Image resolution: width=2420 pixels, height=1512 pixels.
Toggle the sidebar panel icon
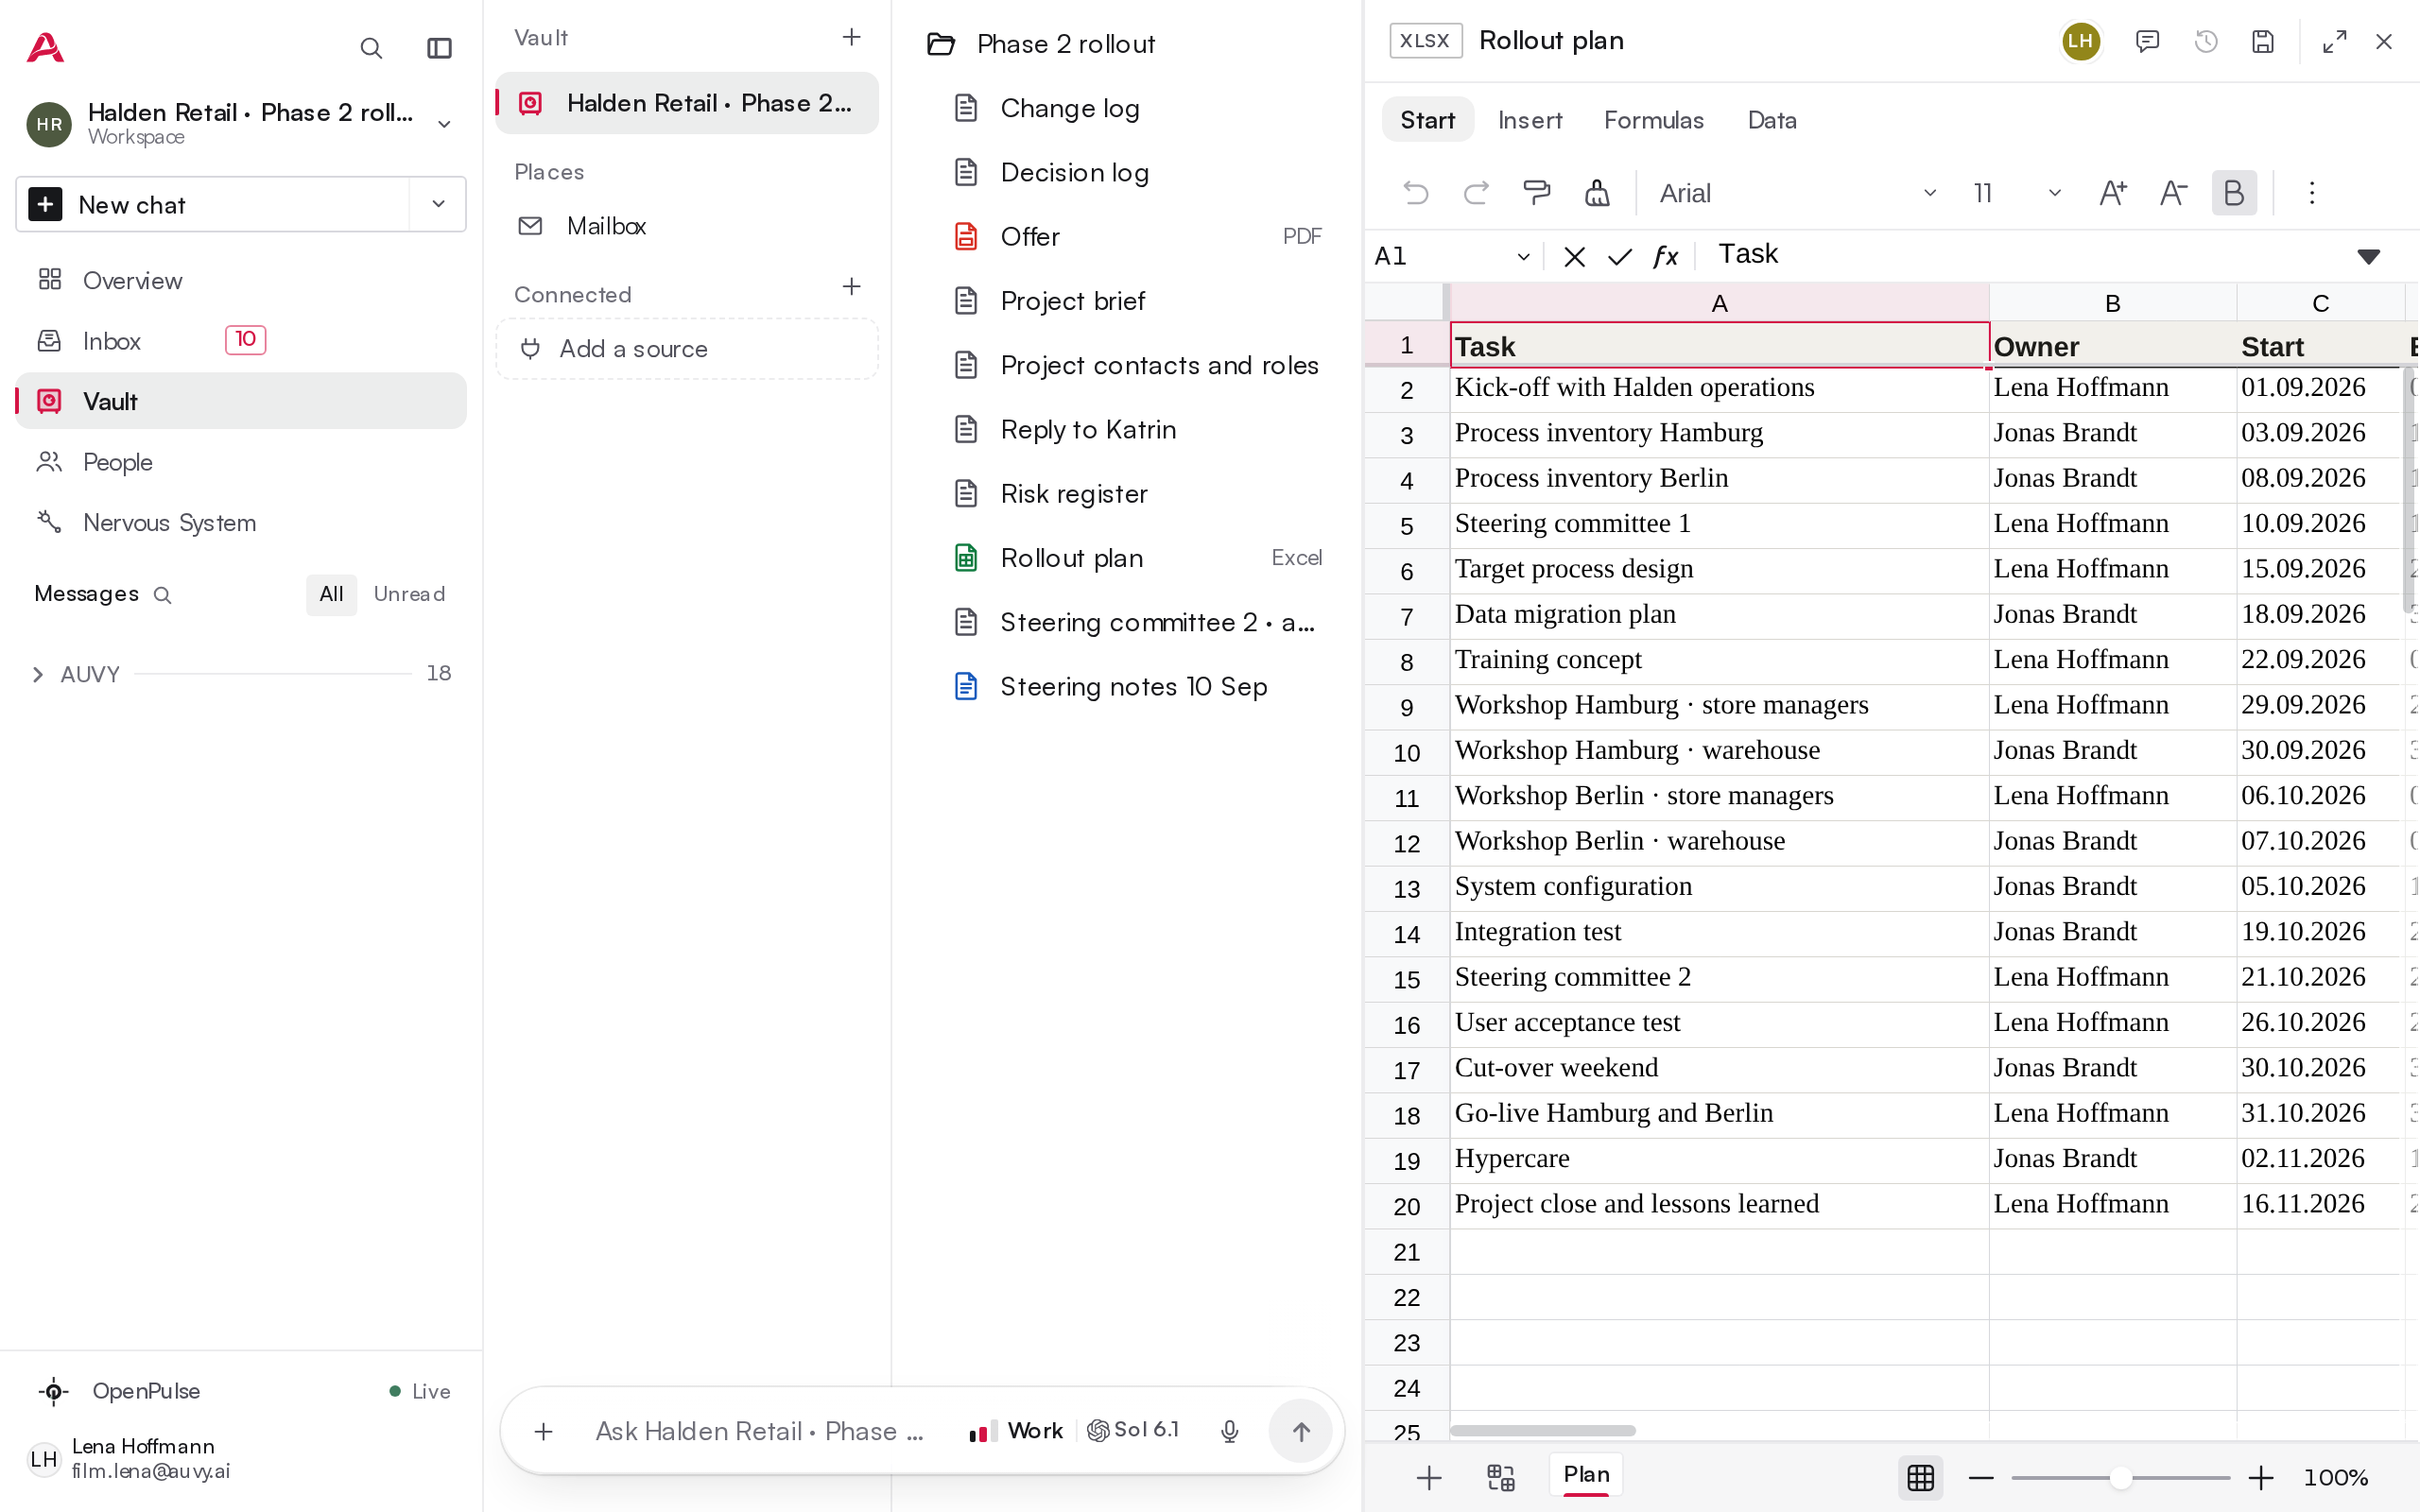click(x=439, y=48)
